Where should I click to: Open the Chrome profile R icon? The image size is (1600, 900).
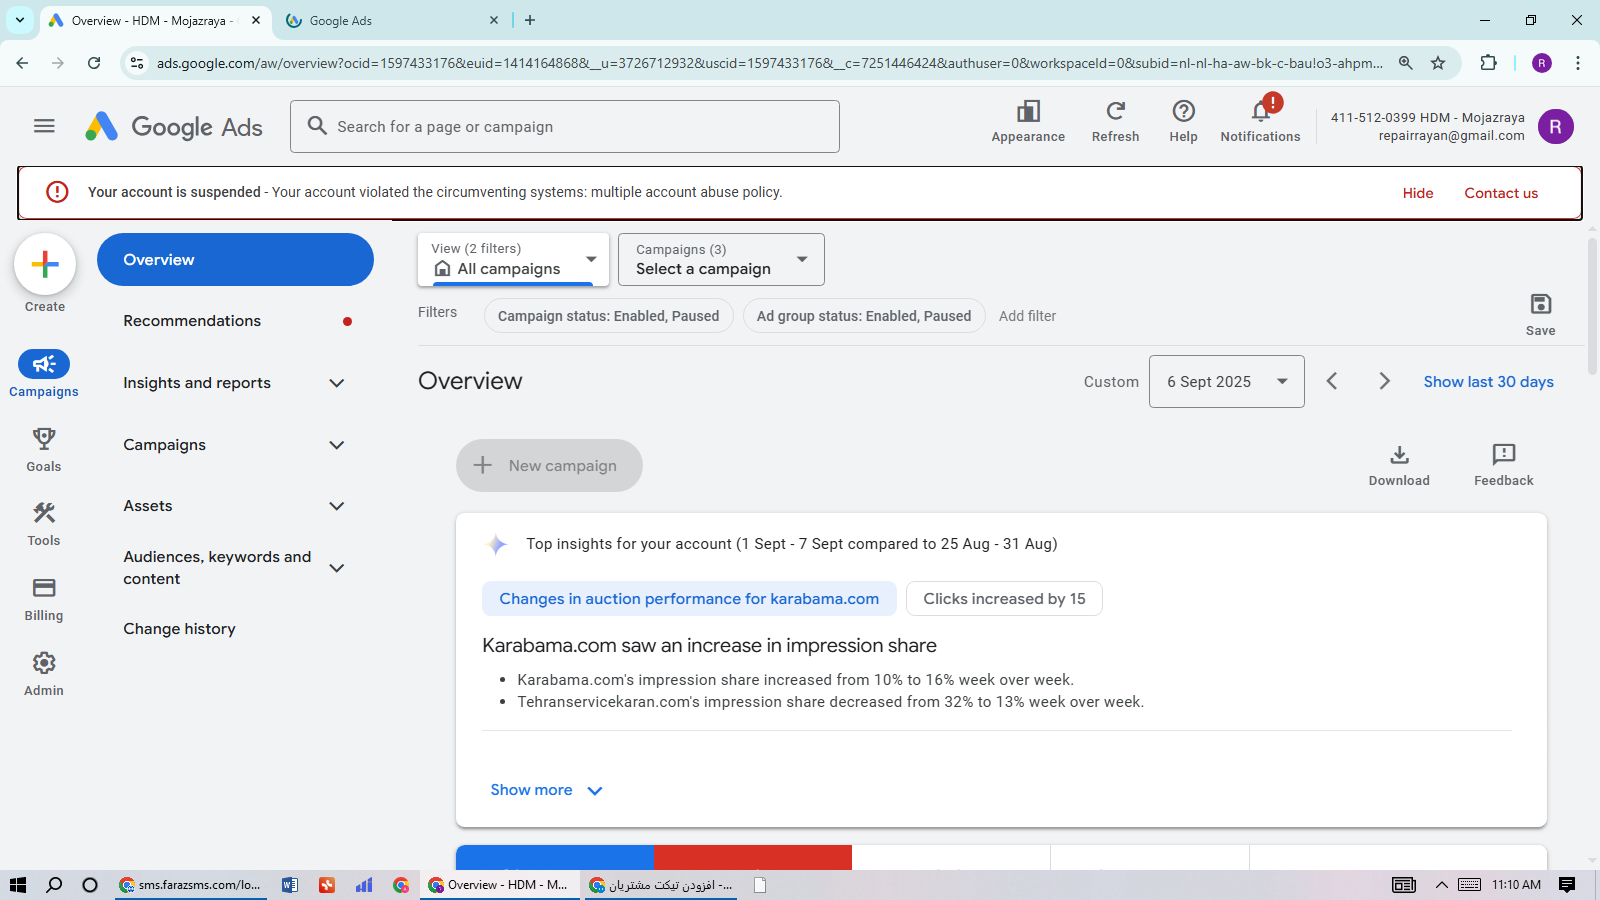coord(1542,63)
